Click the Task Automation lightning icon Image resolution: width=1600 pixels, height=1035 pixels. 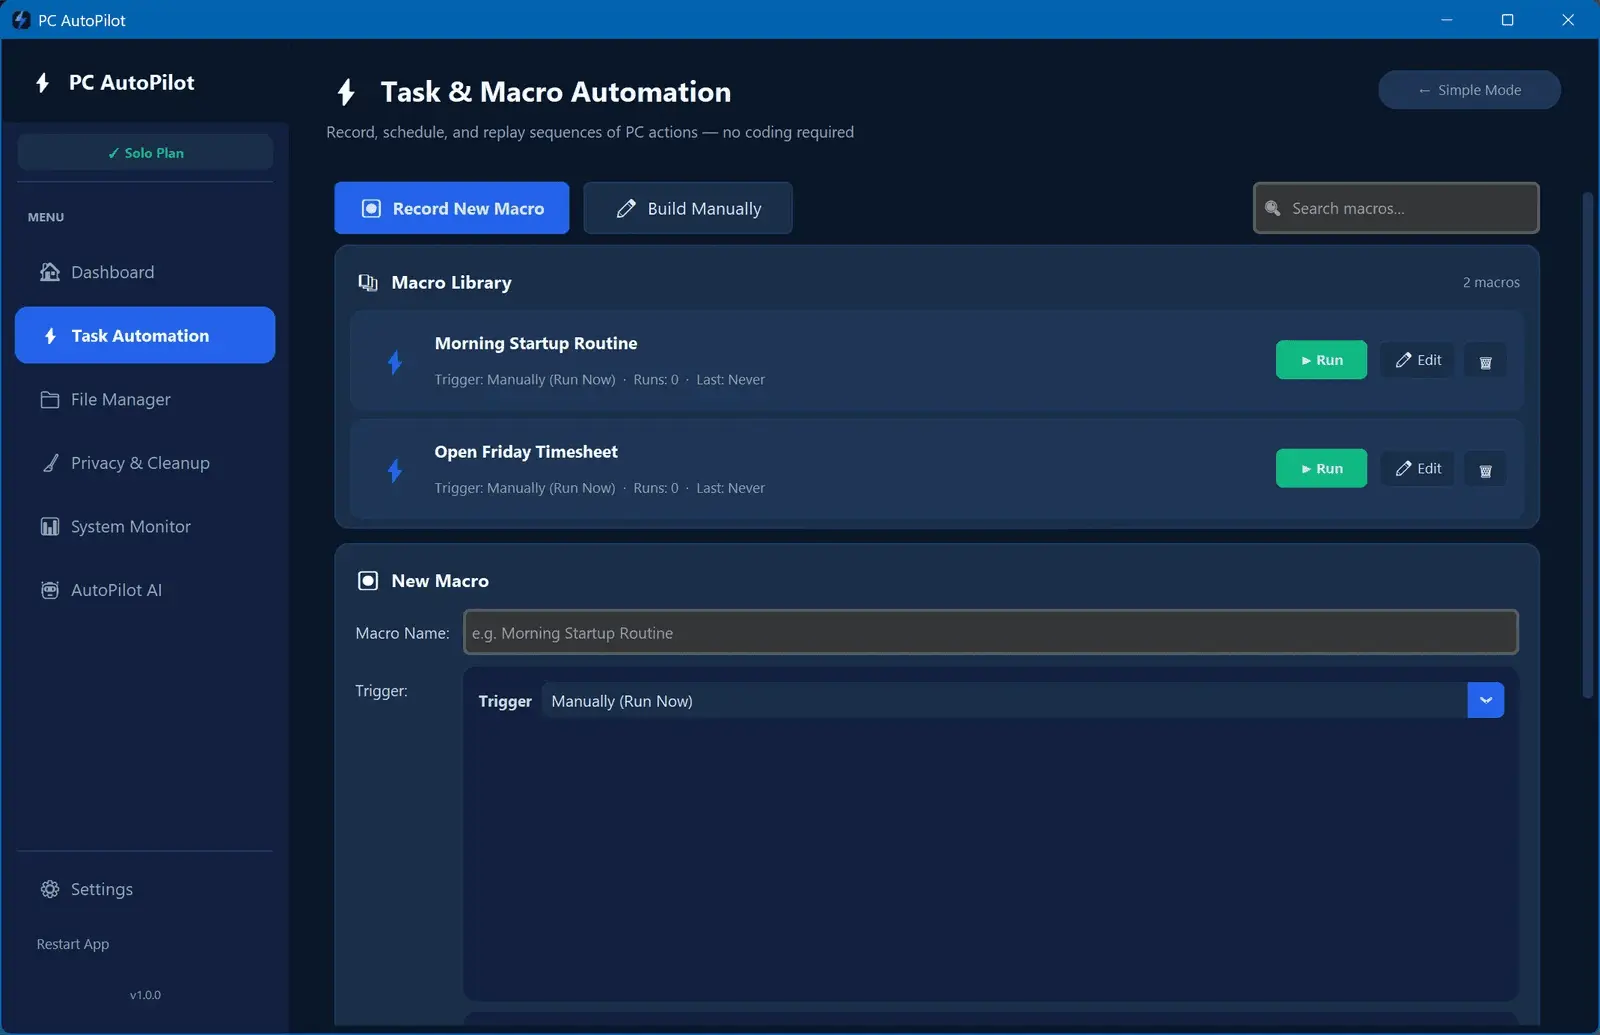point(50,336)
